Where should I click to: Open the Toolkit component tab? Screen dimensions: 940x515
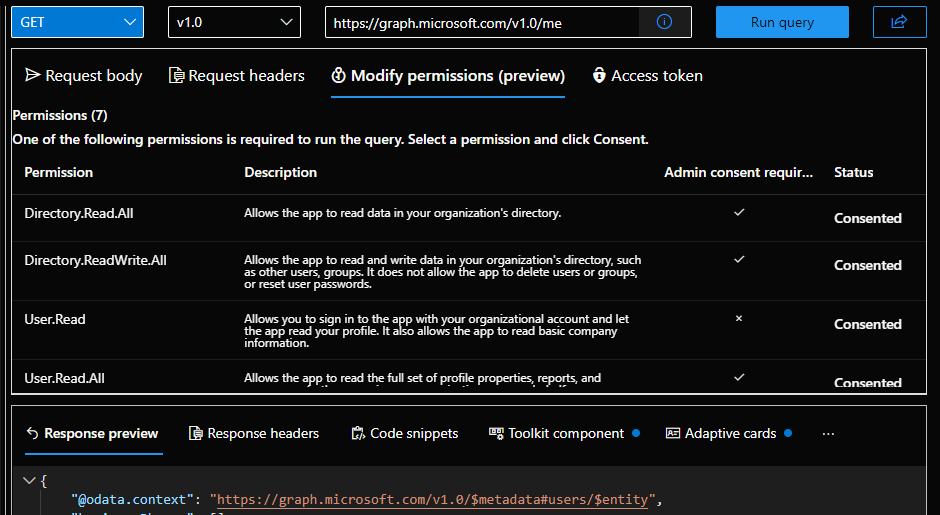[564, 433]
